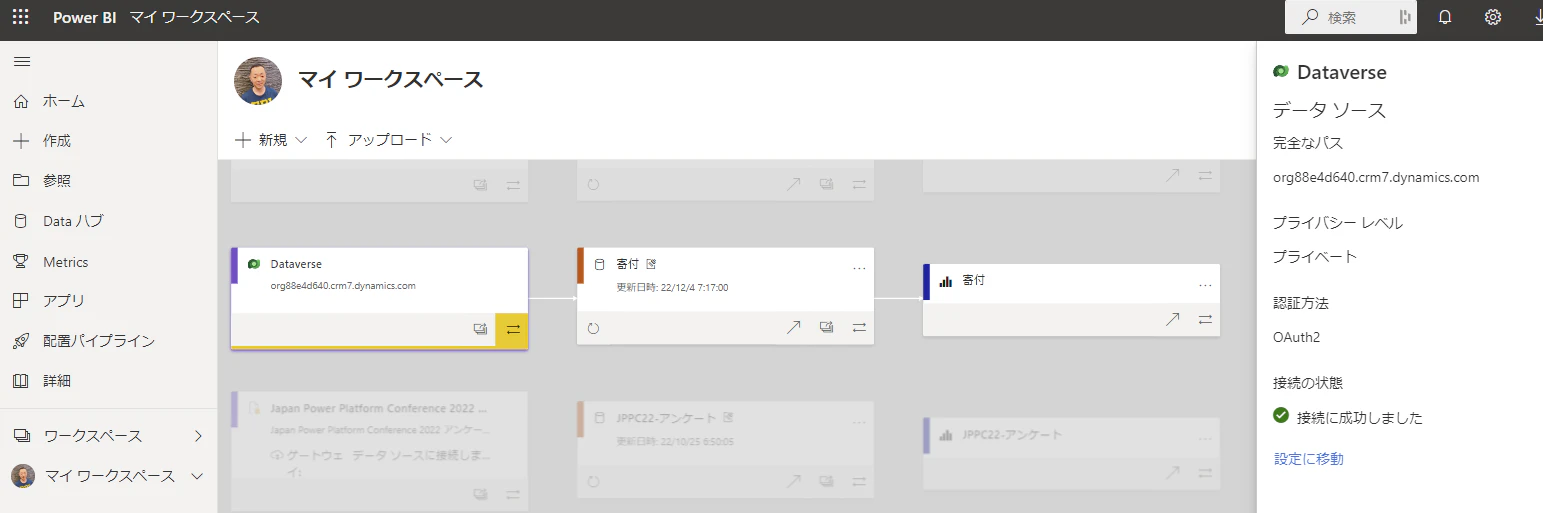Show impact analysis on 寄付 dataset card
Screen dimensions: 1543x513
pyautogui.click(x=826, y=327)
